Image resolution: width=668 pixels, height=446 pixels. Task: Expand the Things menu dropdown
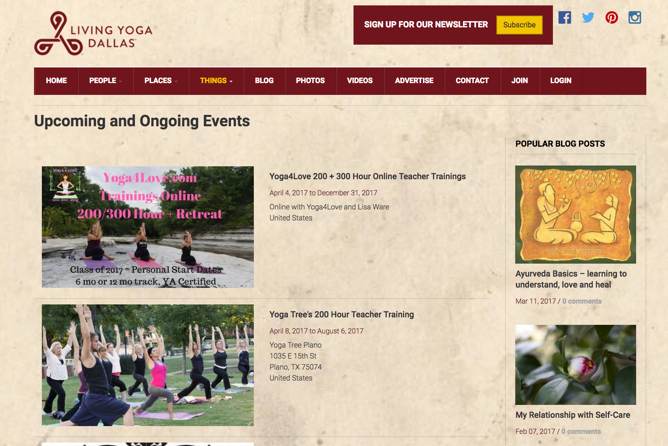click(216, 81)
